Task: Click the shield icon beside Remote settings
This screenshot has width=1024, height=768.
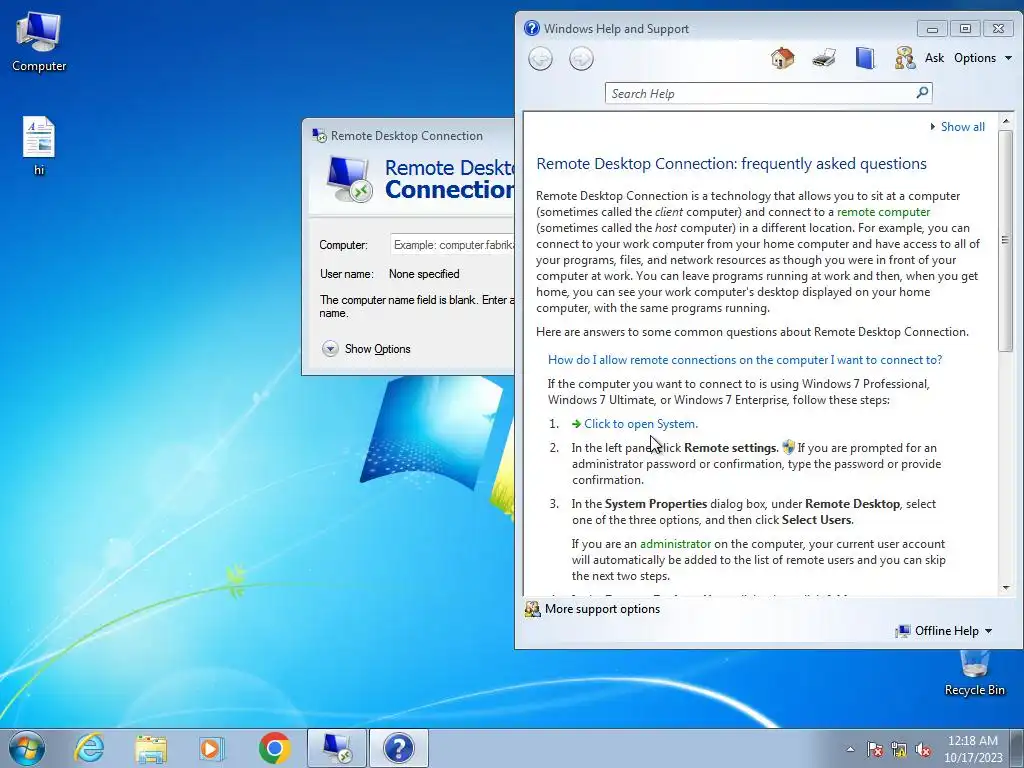Action: [x=788, y=447]
